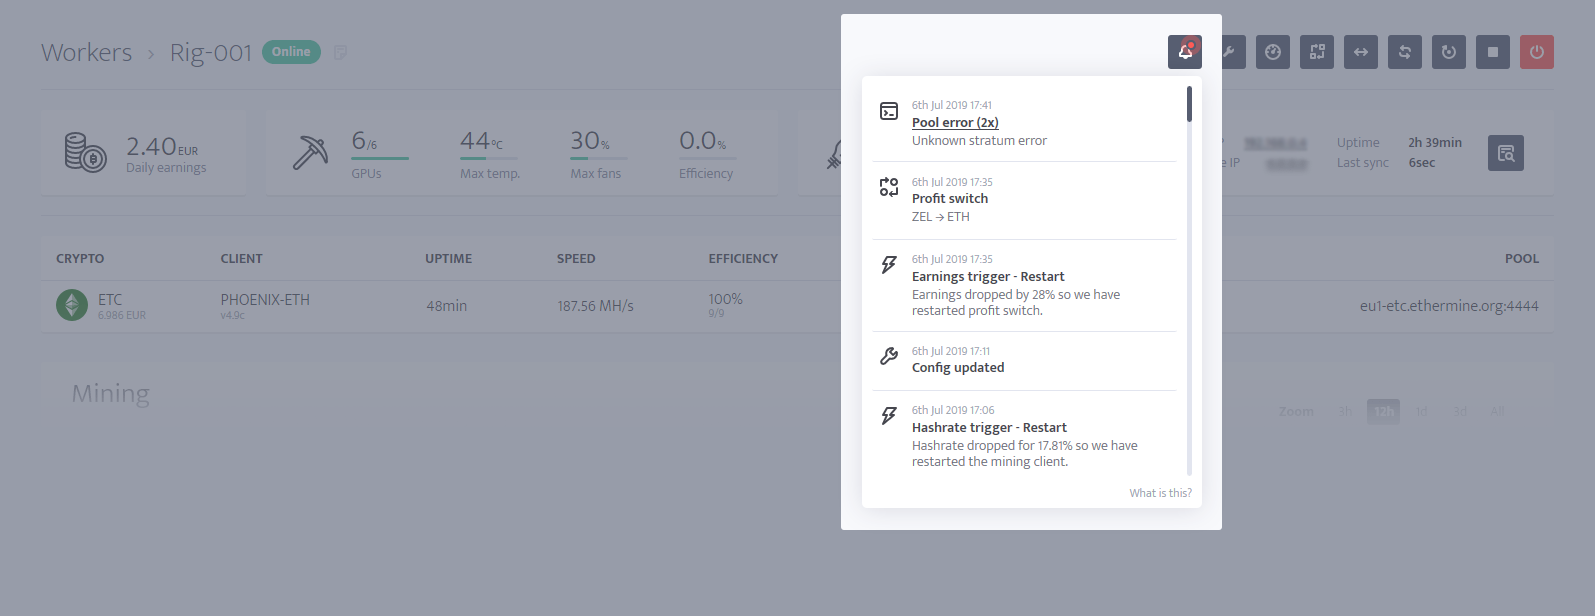Click the 44°C max temp value
The height and width of the screenshot is (616, 1595).
(x=481, y=141)
